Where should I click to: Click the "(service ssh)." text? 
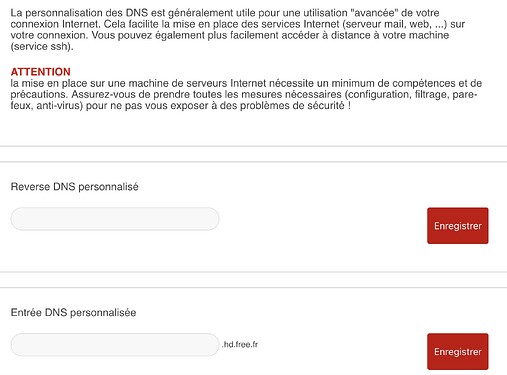pos(42,46)
